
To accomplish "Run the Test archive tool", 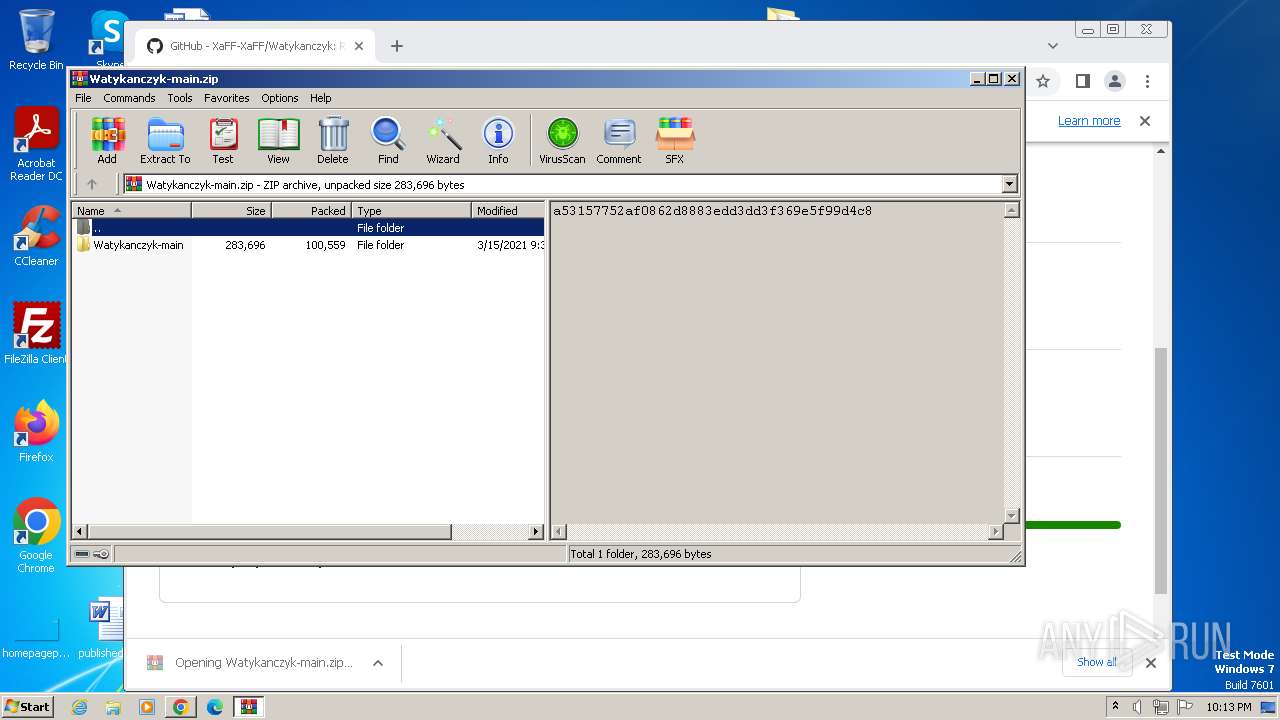I will click(x=223, y=141).
